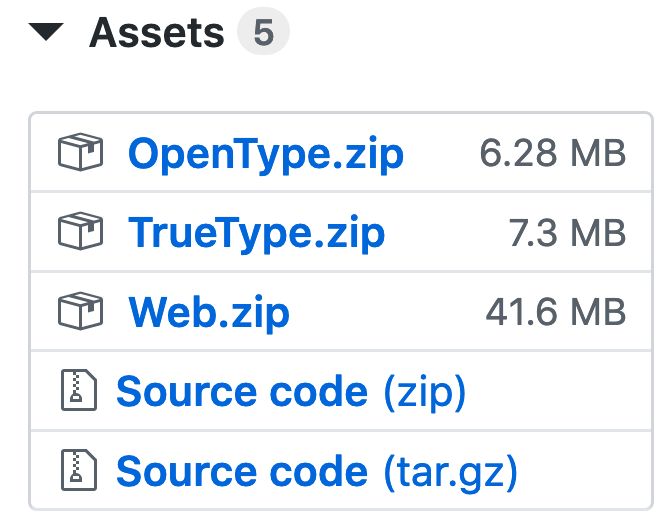Viewport: 672px width, 525px height.
Task: Click the package icon beside Web.zip
Action: 81,311
